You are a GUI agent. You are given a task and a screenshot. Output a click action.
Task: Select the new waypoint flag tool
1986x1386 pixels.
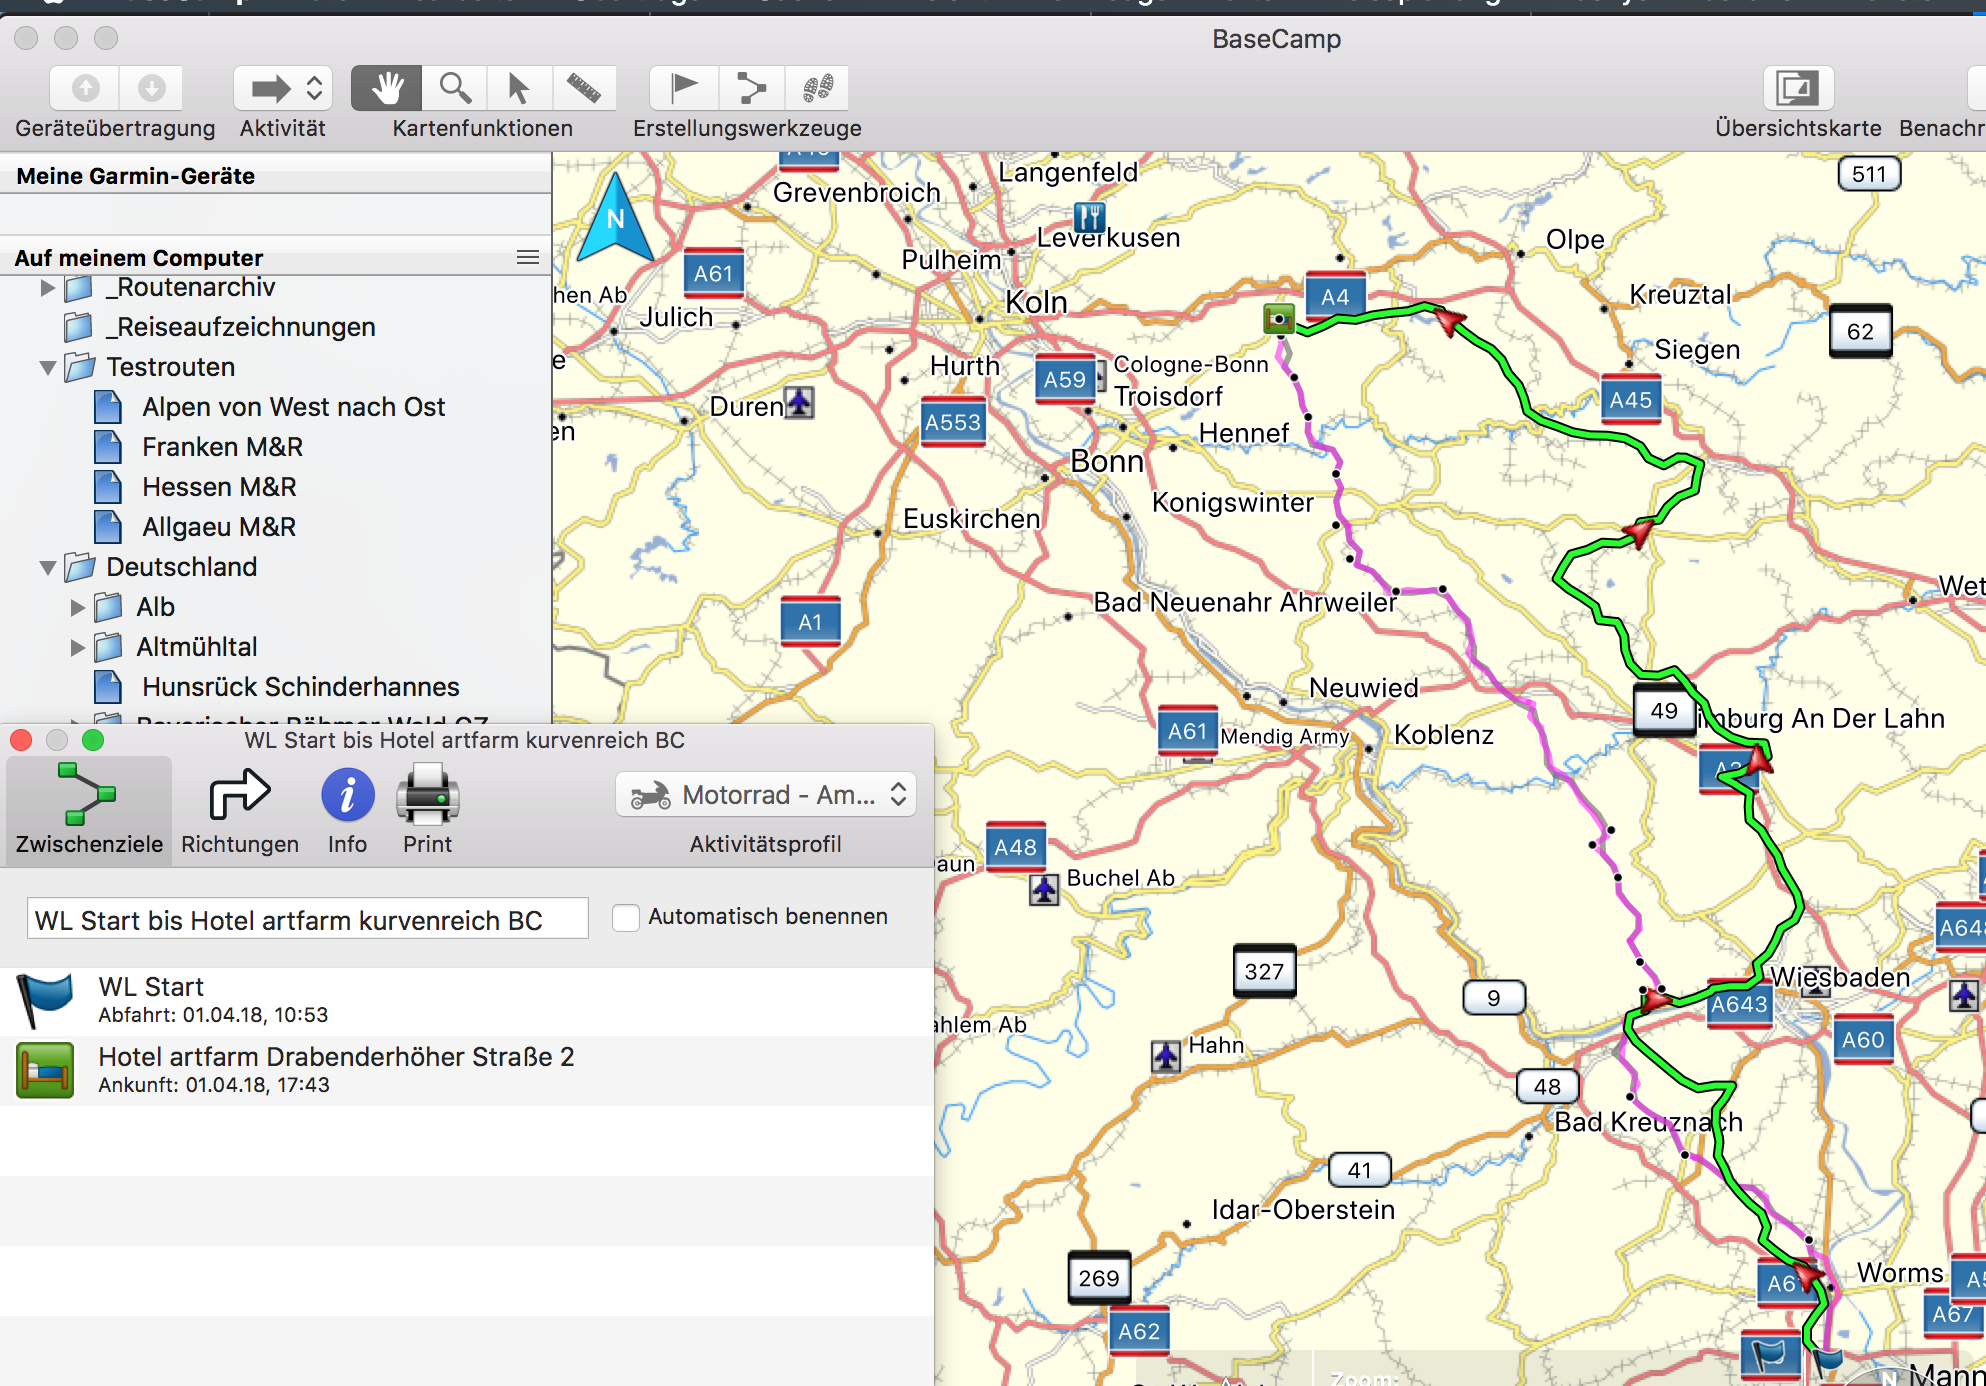[684, 88]
